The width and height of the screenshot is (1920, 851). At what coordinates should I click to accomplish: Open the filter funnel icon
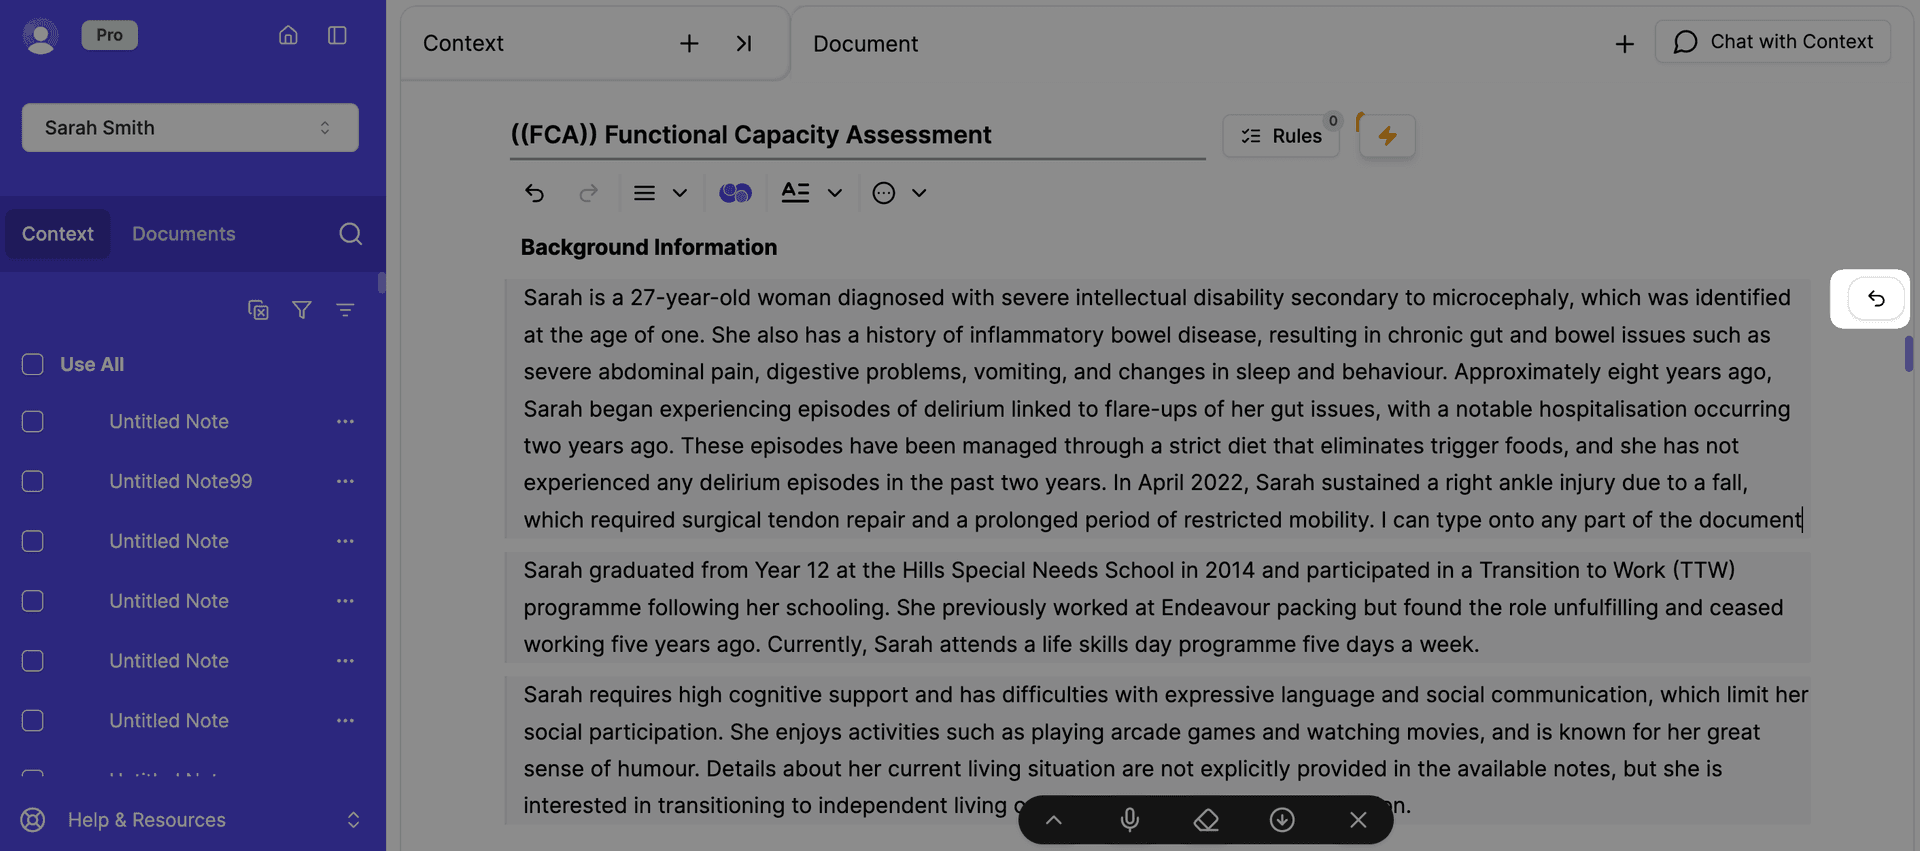point(301,310)
